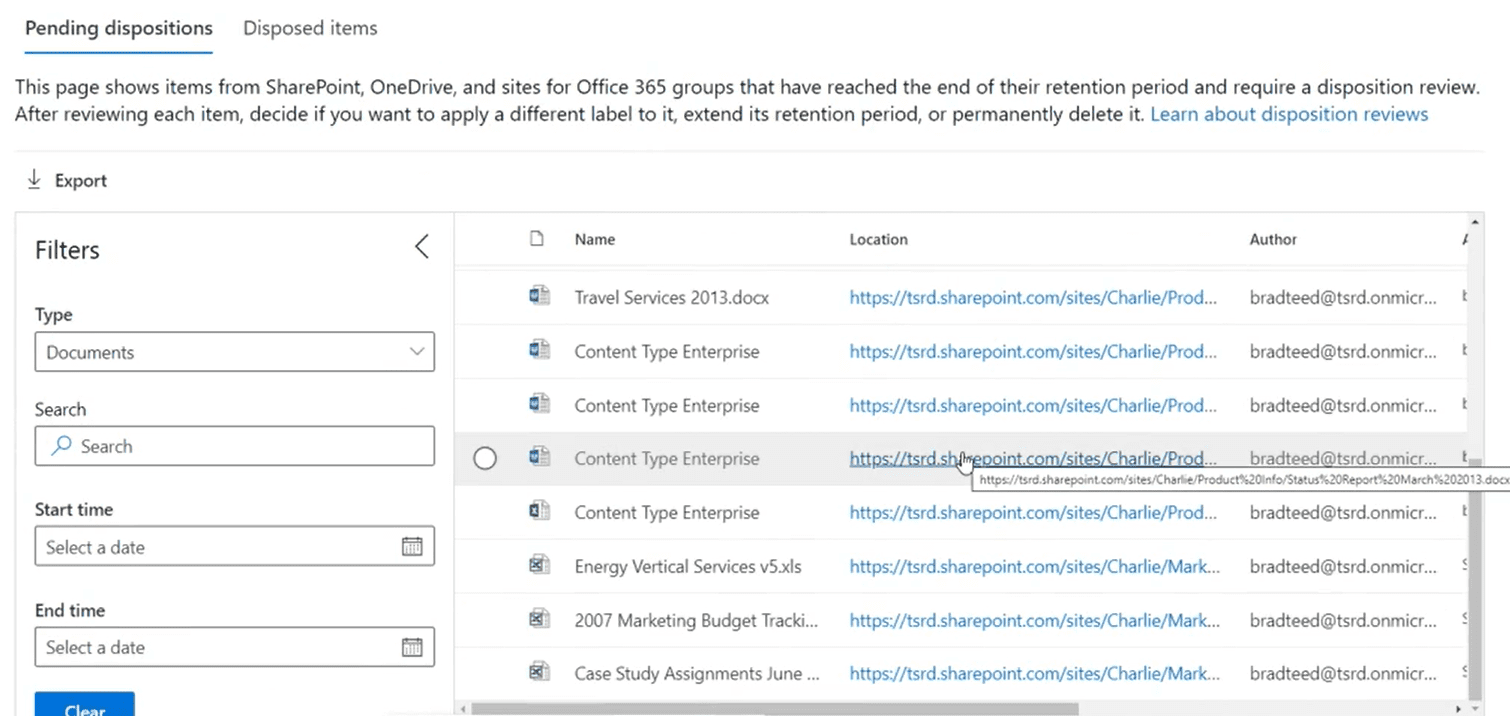This screenshot has width=1510, height=716.
Task: Click the Word icon on the first Content Type Enterprise row
Action: click(539, 351)
